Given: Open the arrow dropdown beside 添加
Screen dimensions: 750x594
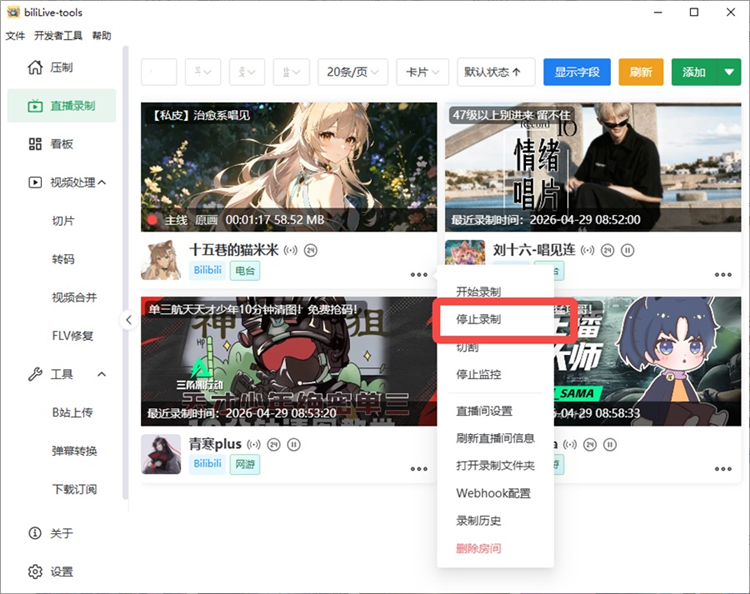Looking at the screenshot, I should [729, 72].
